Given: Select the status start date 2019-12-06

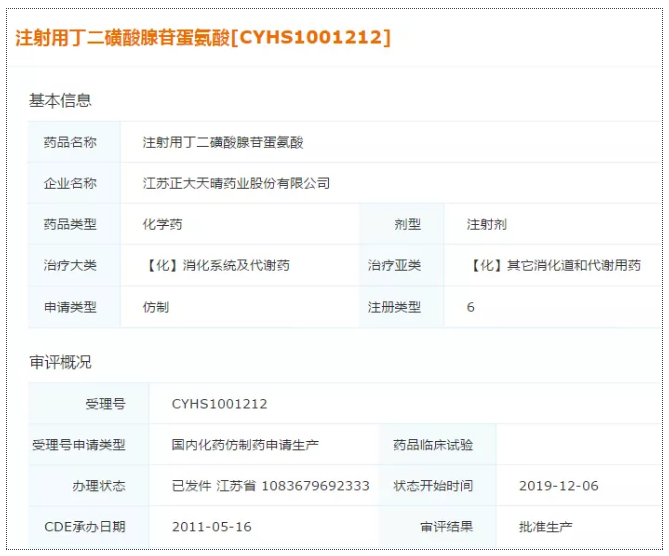Looking at the screenshot, I should pos(558,486).
